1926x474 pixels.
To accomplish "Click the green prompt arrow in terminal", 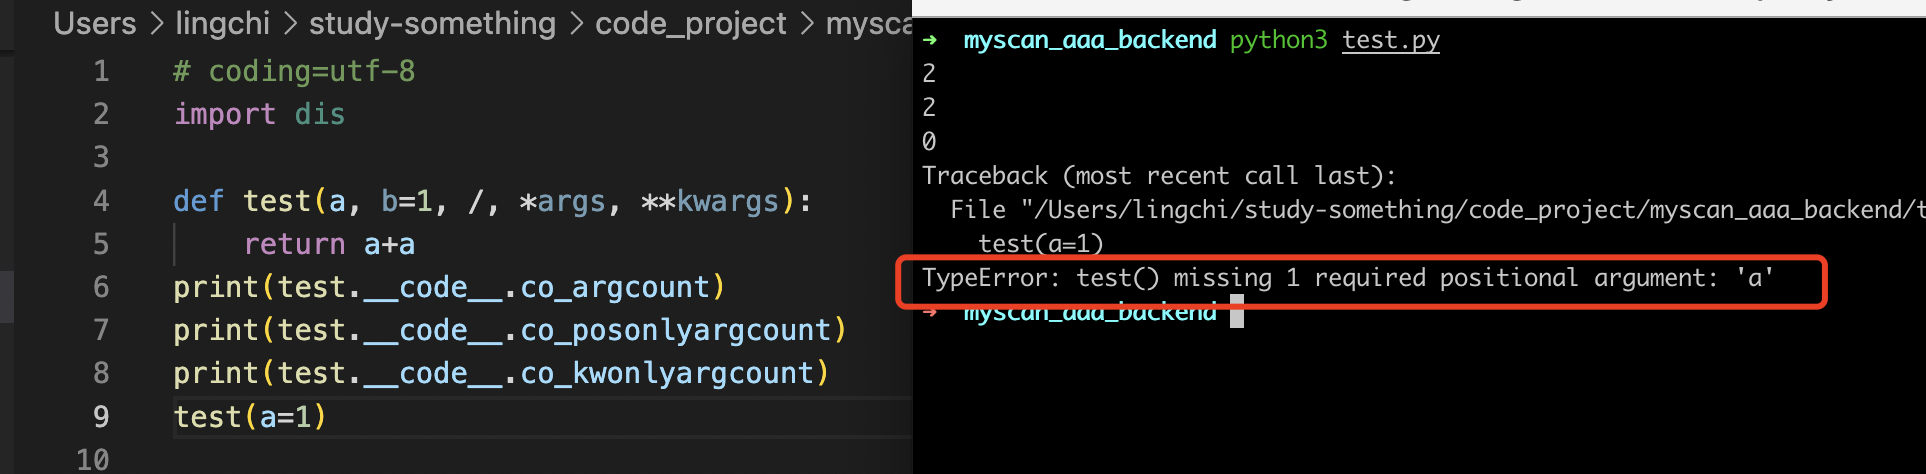I will click(930, 40).
